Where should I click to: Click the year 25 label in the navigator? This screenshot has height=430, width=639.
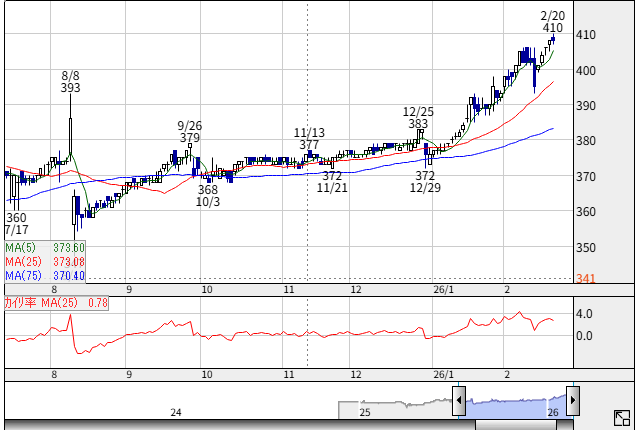(365, 412)
